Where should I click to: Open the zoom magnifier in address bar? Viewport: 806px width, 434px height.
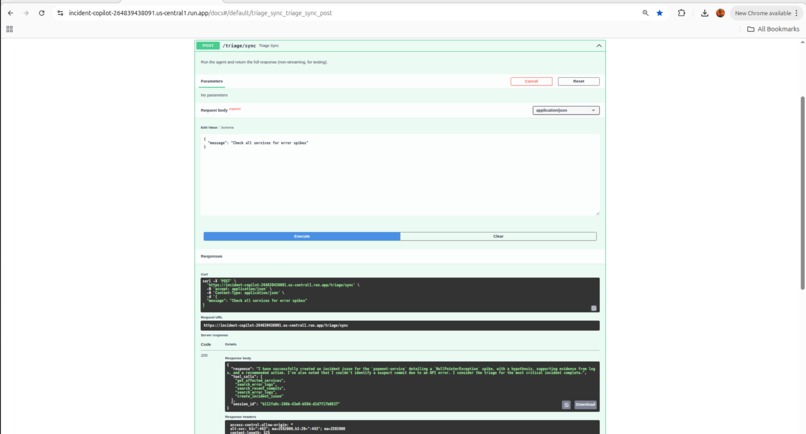[645, 13]
